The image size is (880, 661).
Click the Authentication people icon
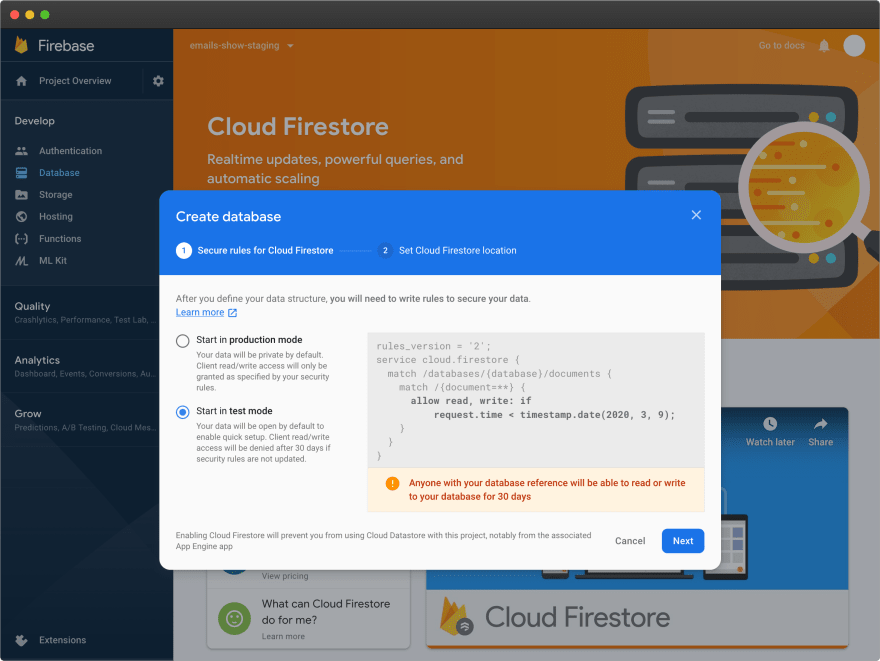[x=21, y=151]
